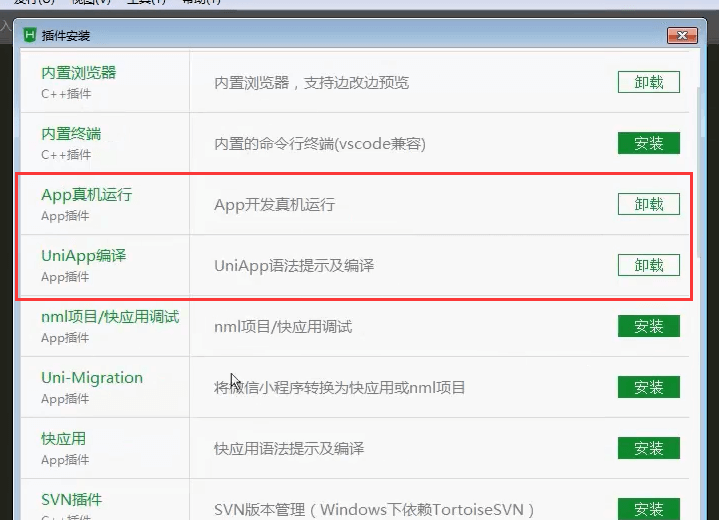Install the Uni-Migration plugin

click(x=648, y=387)
